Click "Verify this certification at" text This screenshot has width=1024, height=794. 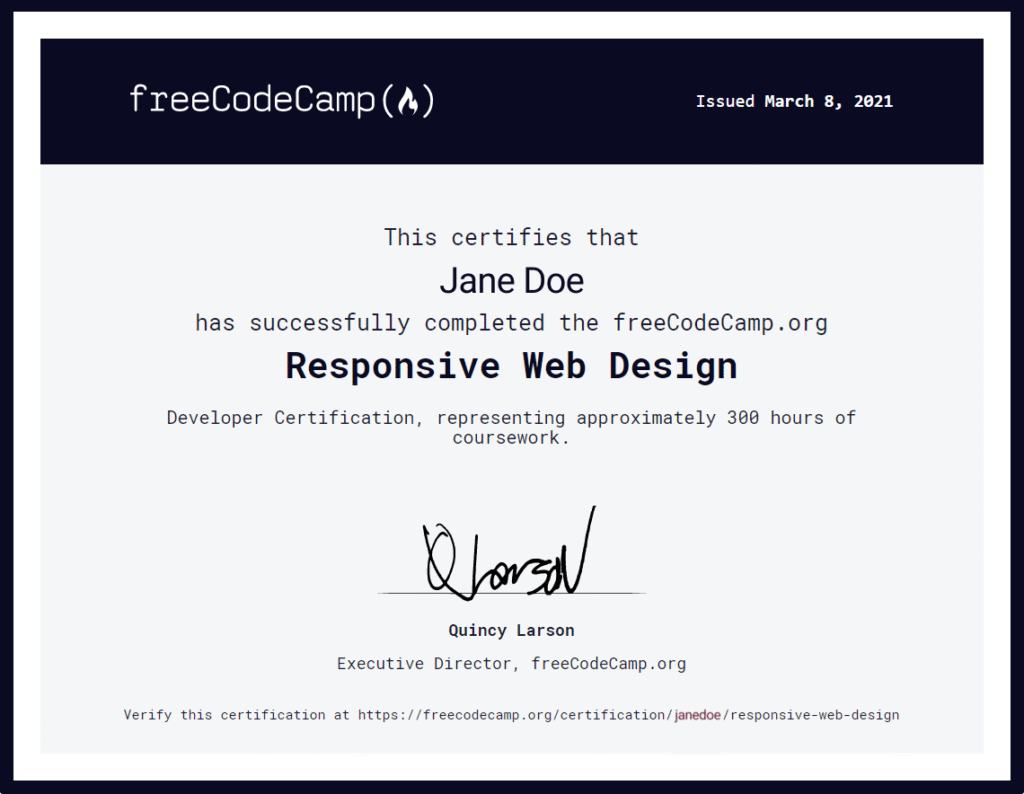238,715
